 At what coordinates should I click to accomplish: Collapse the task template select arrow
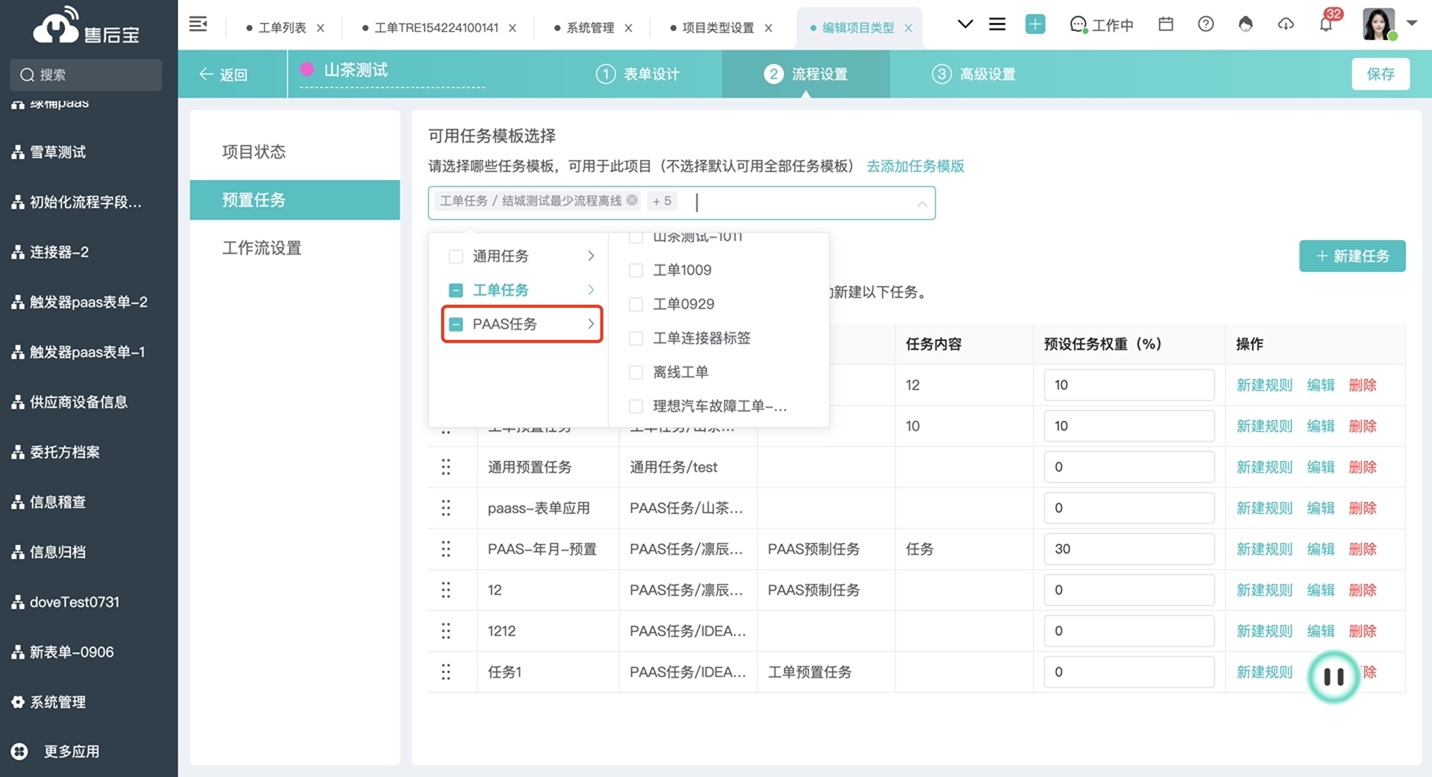point(921,203)
